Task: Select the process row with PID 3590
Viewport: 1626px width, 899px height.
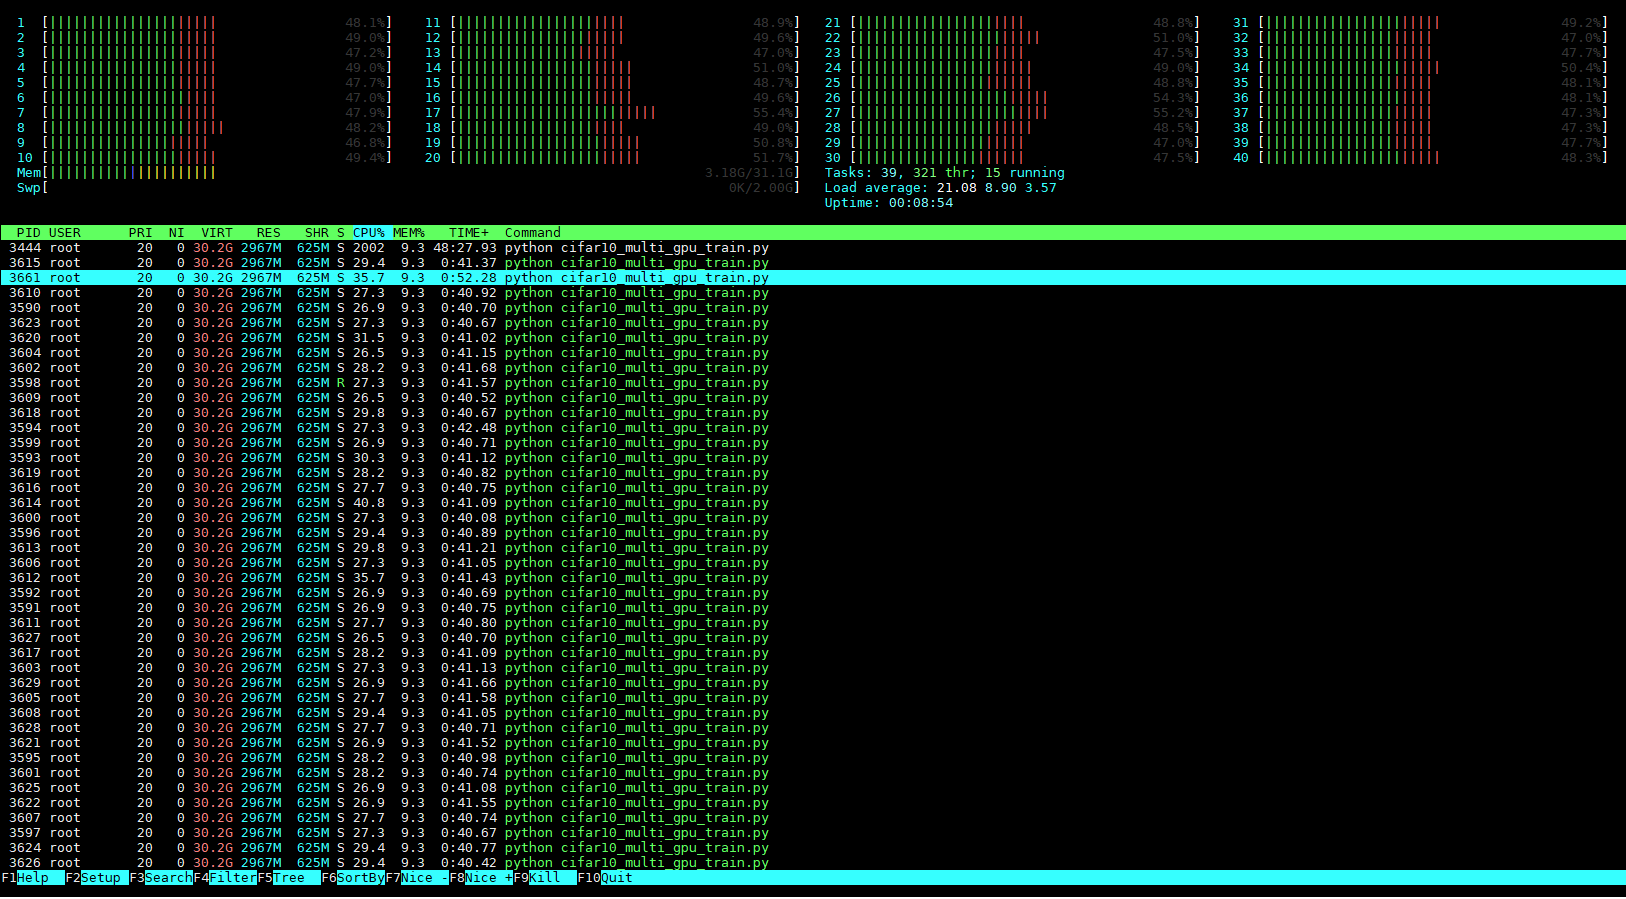Action: point(813,308)
